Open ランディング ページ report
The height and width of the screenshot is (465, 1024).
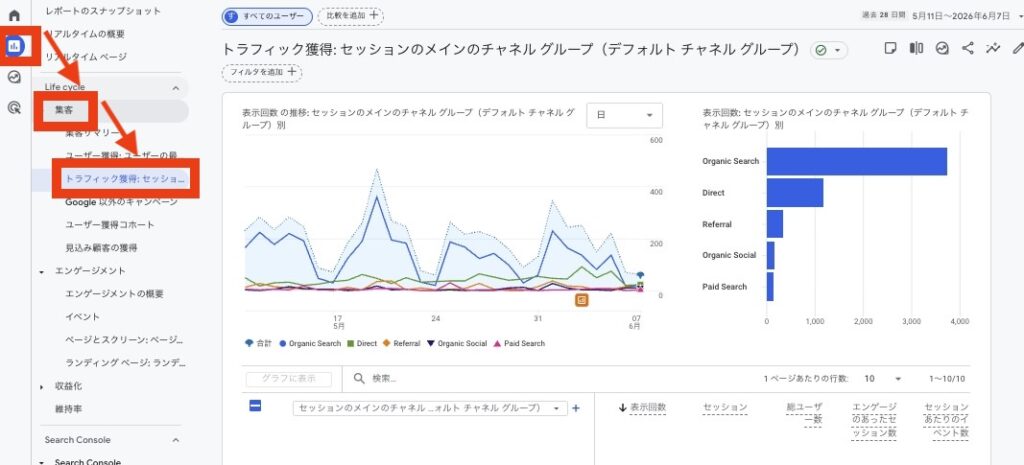tap(125, 362)
